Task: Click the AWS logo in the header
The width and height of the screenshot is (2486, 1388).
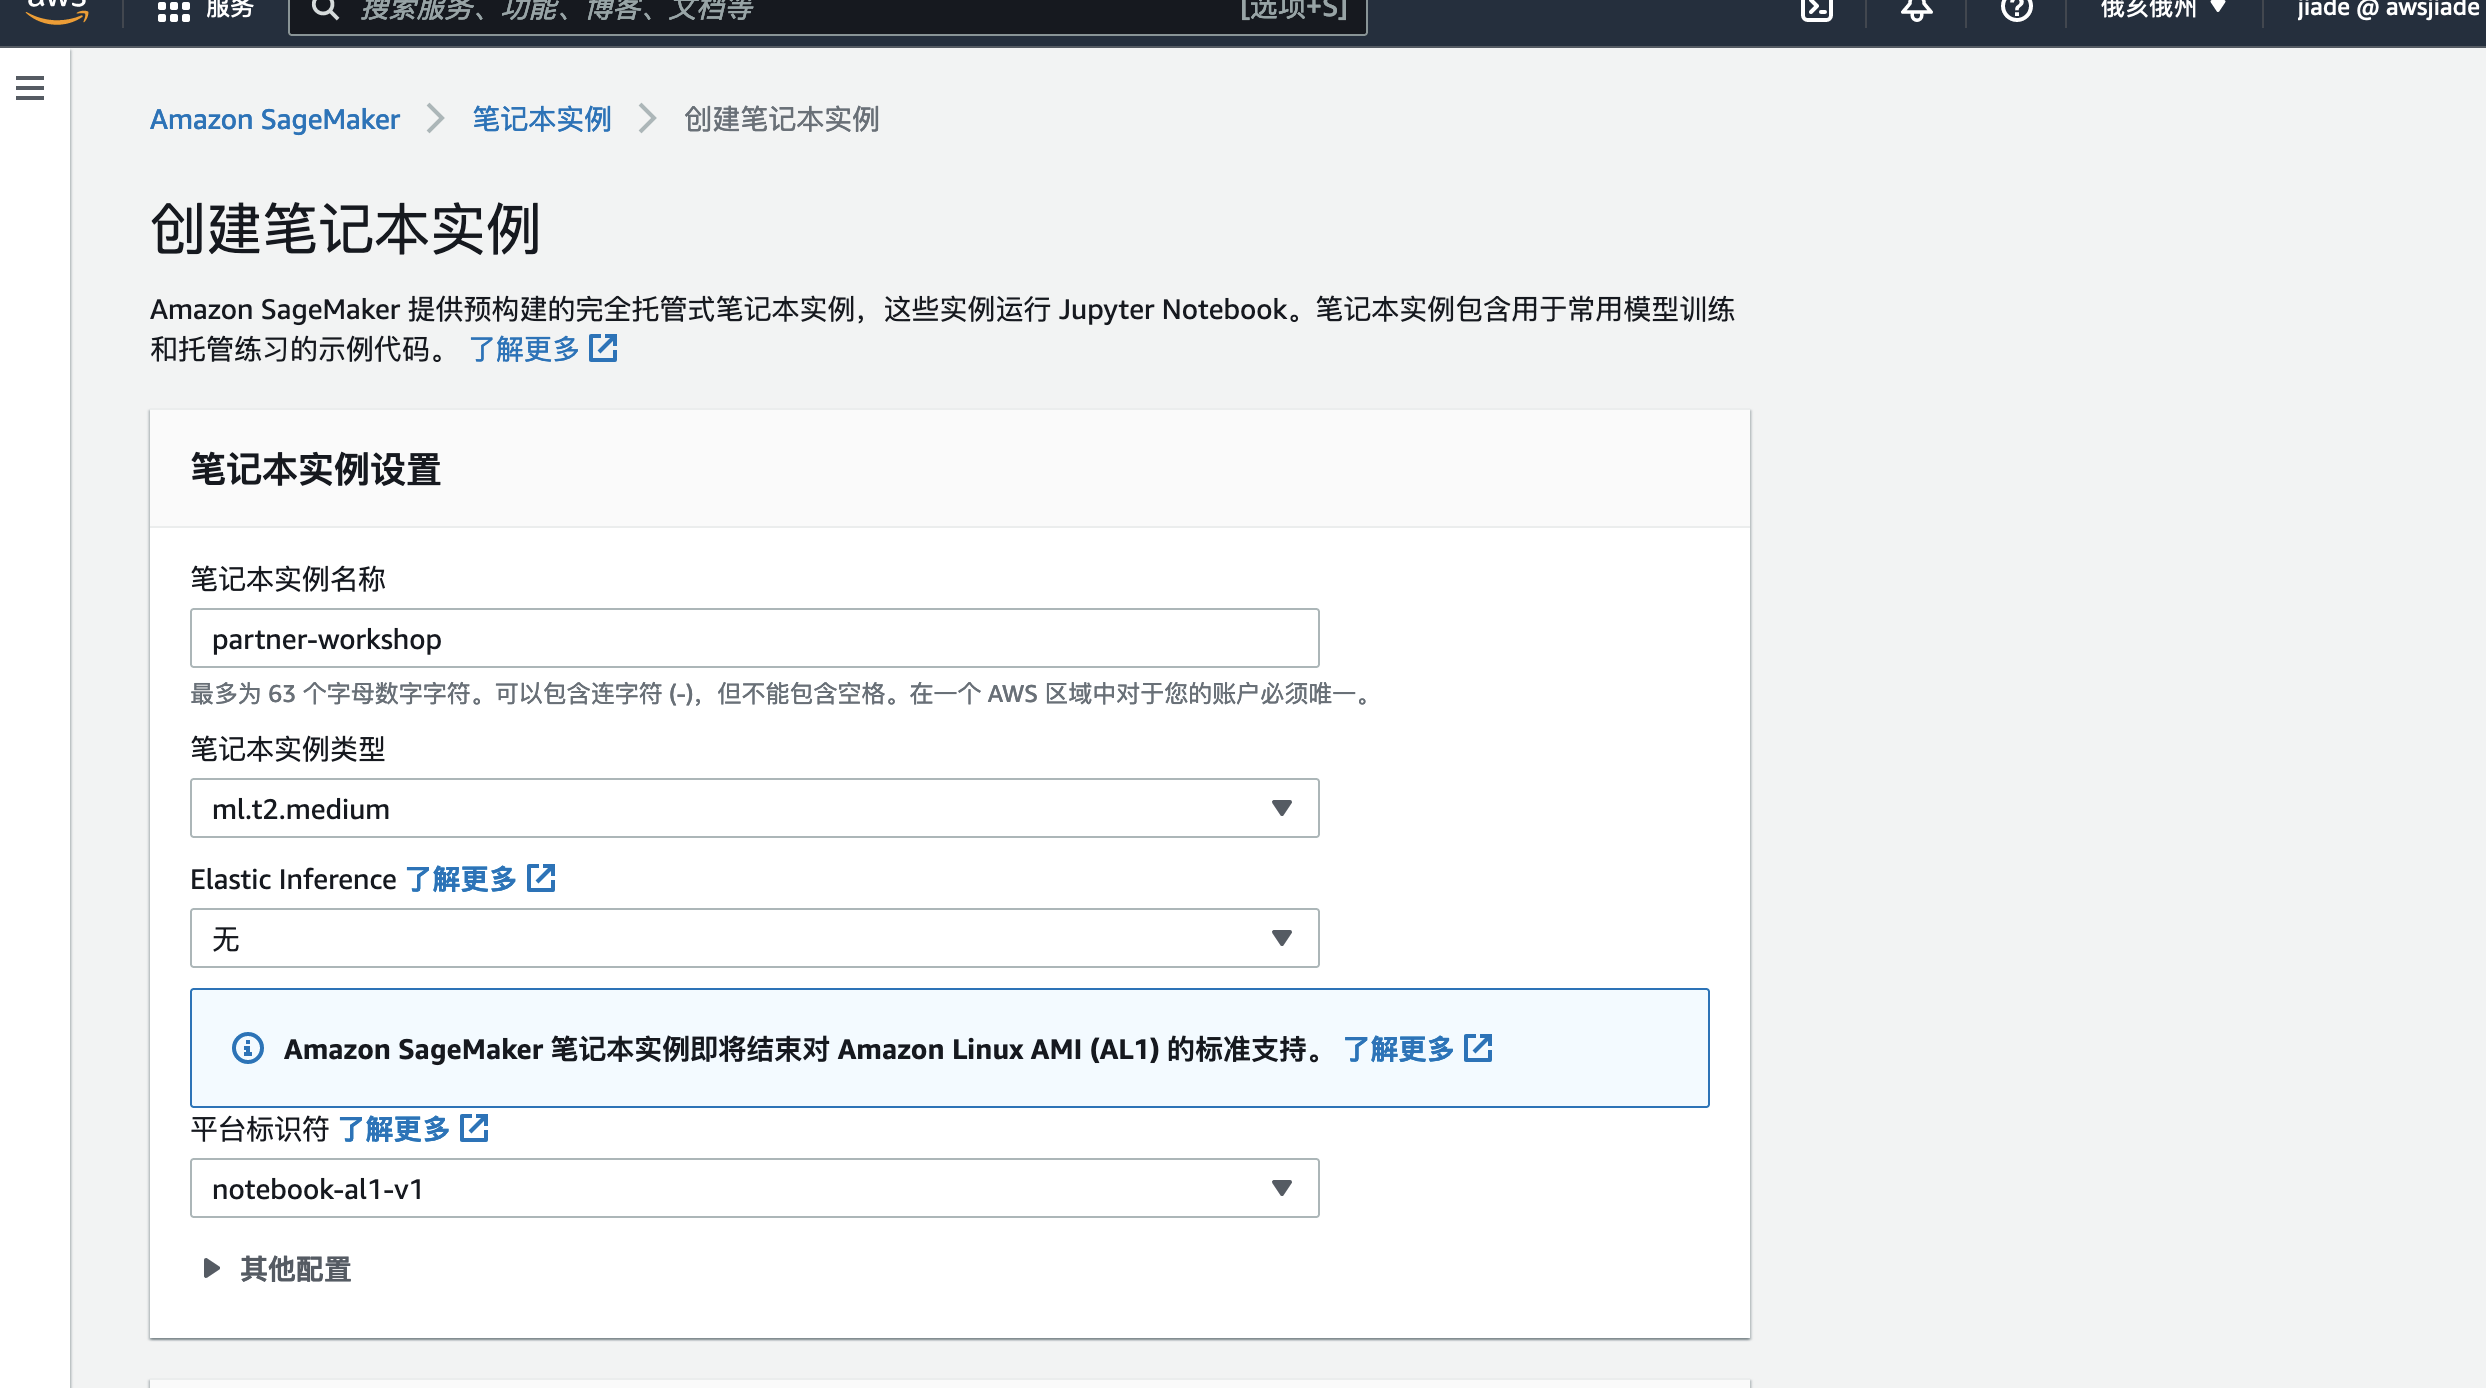Action: tap(57, 10)
